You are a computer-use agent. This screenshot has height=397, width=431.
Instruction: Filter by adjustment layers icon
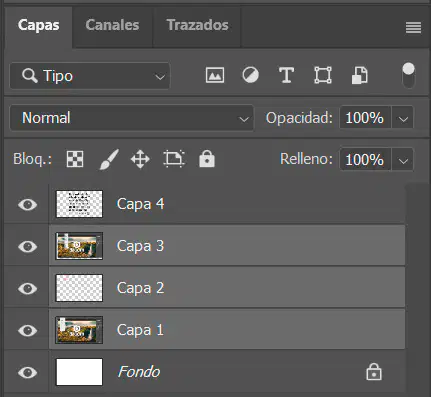click(250, 75)
